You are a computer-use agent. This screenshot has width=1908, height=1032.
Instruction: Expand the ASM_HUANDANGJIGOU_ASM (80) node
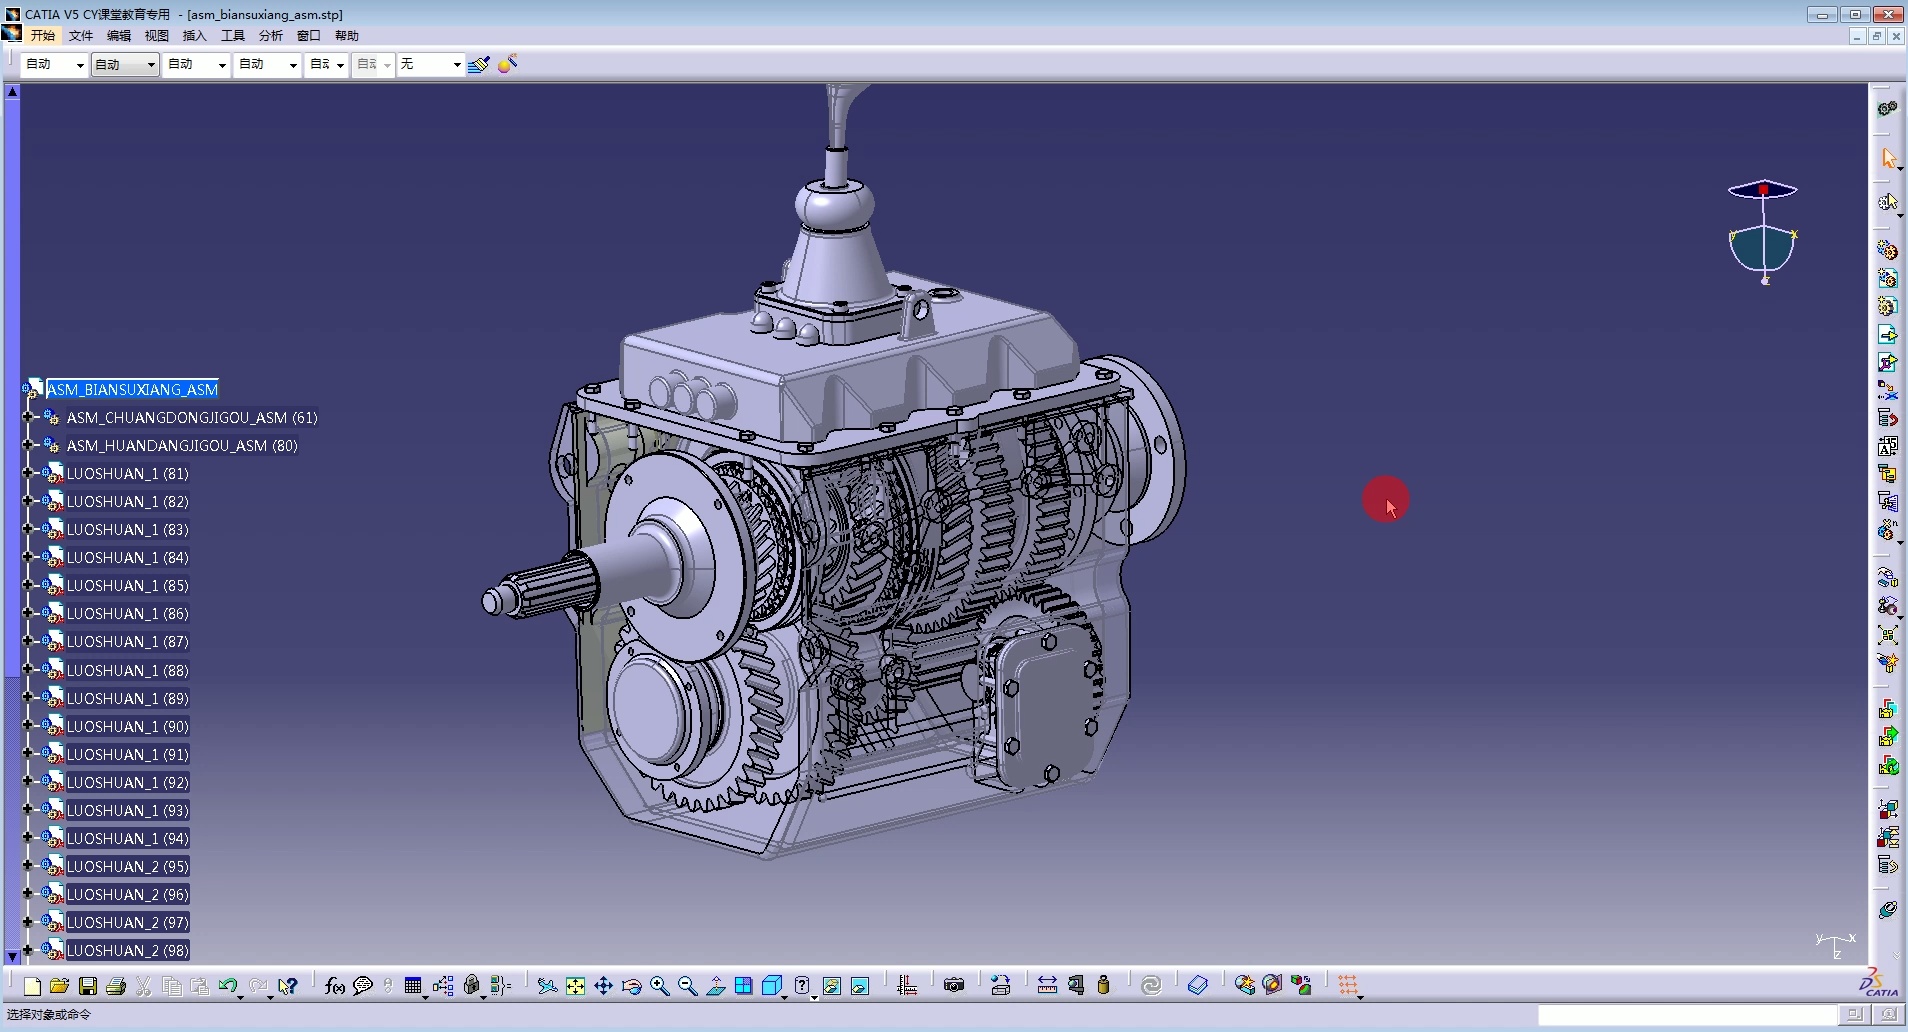click(x=28, y=445)
